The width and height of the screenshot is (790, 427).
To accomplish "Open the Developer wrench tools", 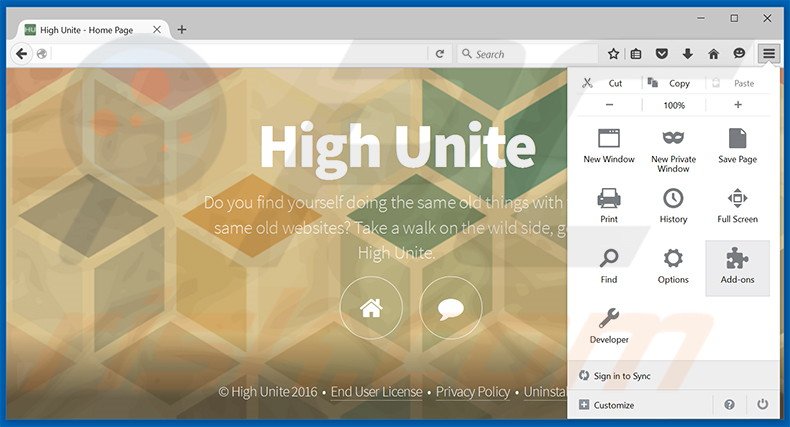I will point(609,318).
